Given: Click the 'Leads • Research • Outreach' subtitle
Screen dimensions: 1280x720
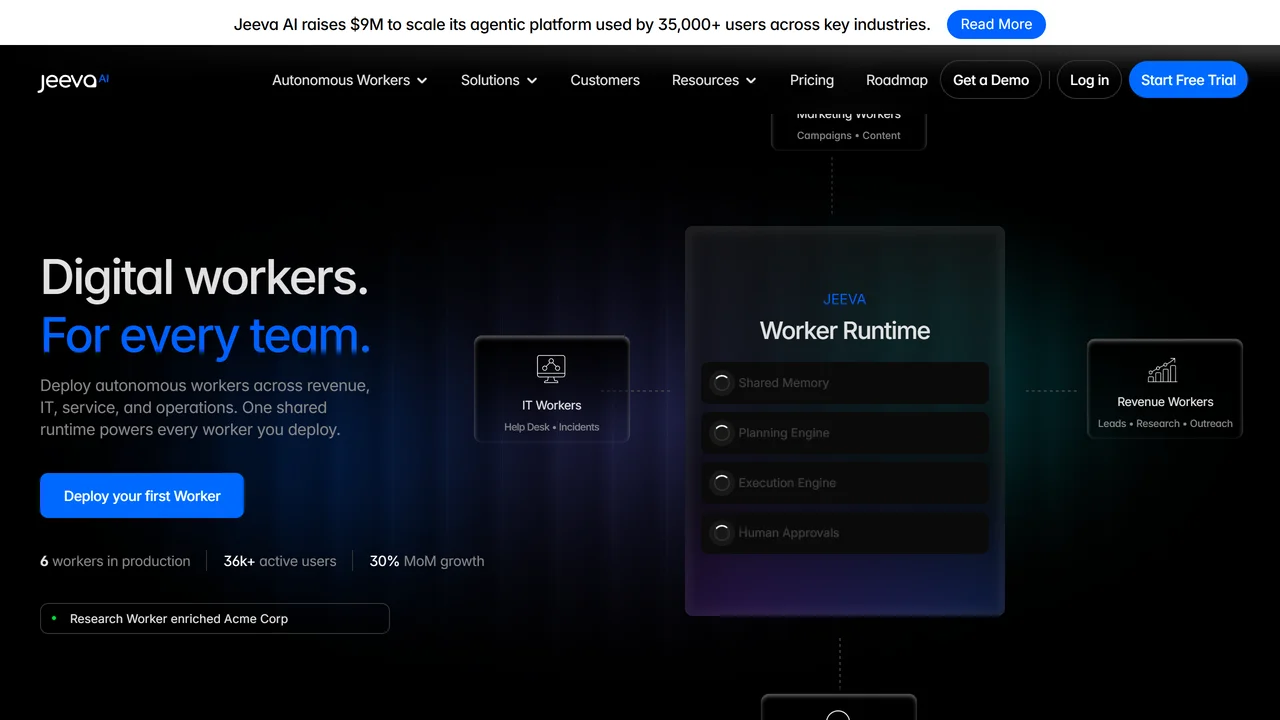Looking at the screenshot, I should (1165, 423).
